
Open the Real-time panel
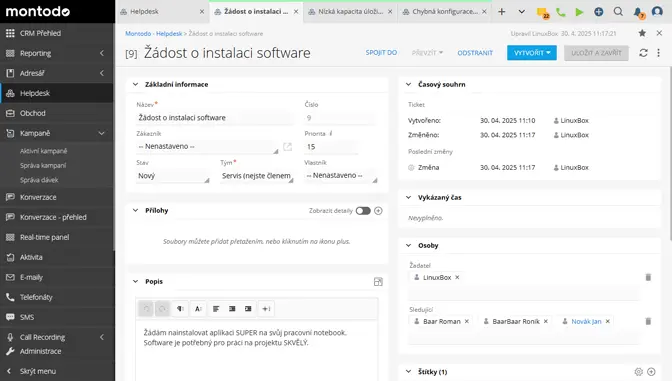click(57, 237)
